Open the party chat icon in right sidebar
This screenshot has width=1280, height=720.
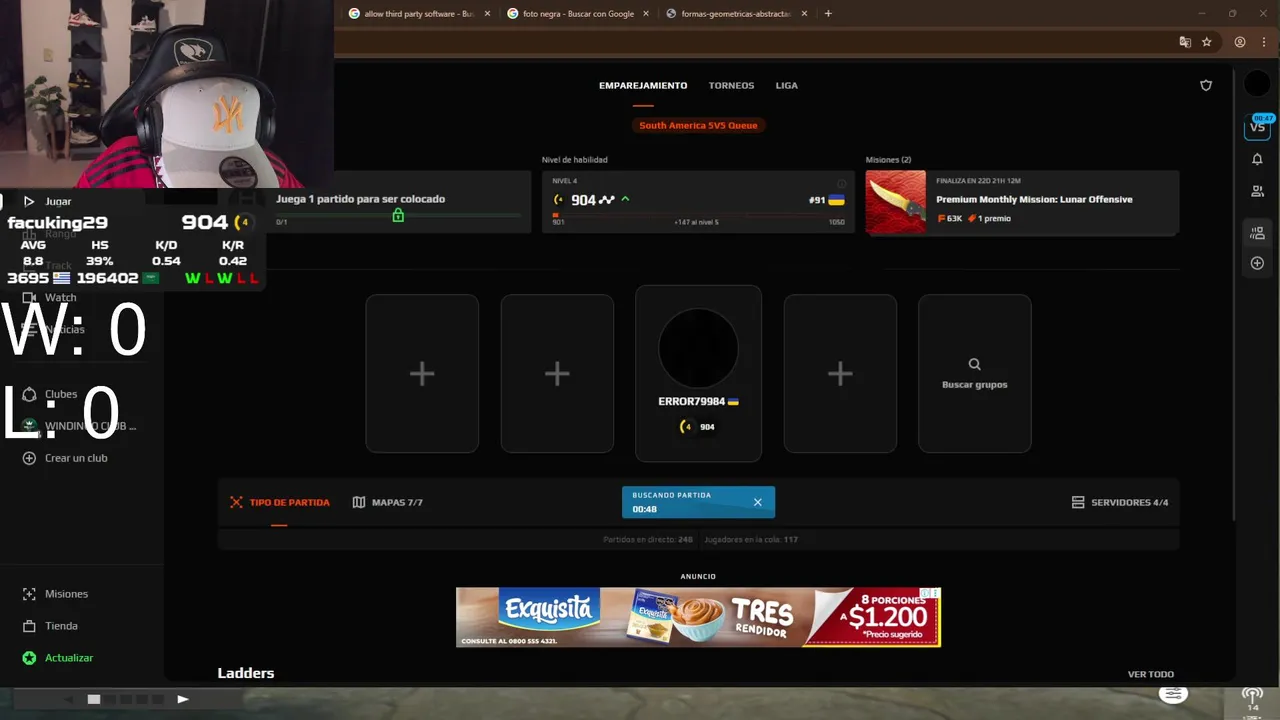(1257, 233)
